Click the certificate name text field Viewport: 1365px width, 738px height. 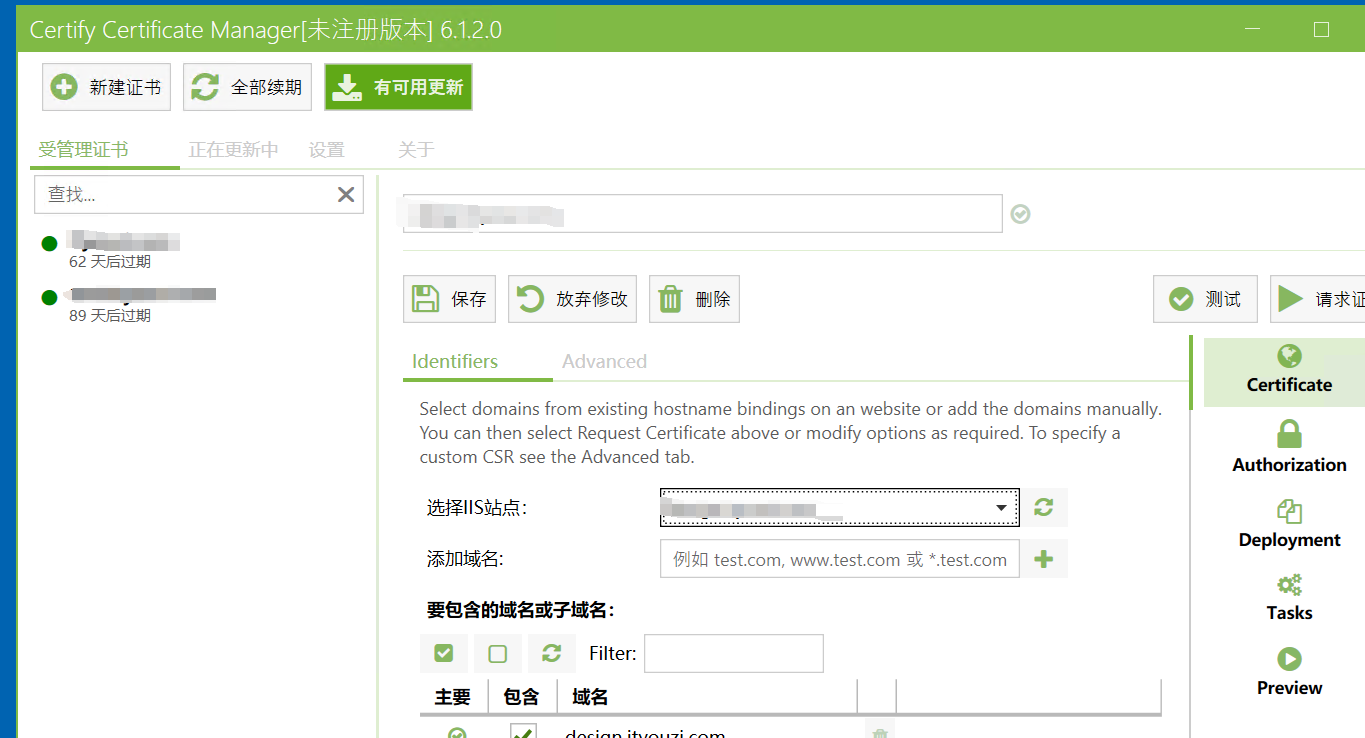(702, 214)
